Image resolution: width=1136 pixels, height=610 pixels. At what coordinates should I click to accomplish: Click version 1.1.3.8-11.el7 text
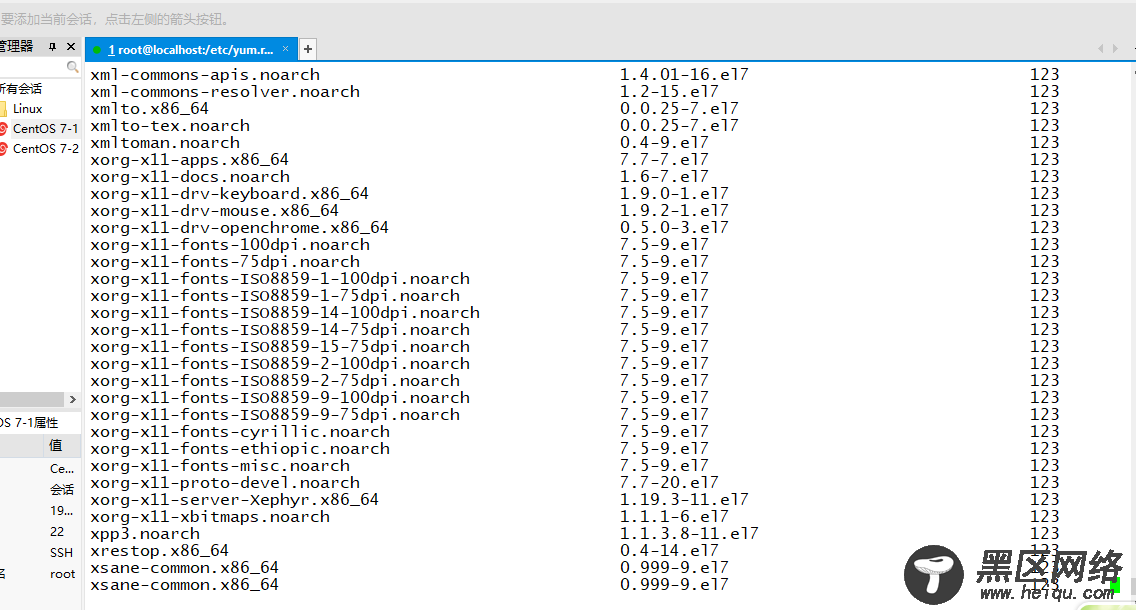(689, 534)
